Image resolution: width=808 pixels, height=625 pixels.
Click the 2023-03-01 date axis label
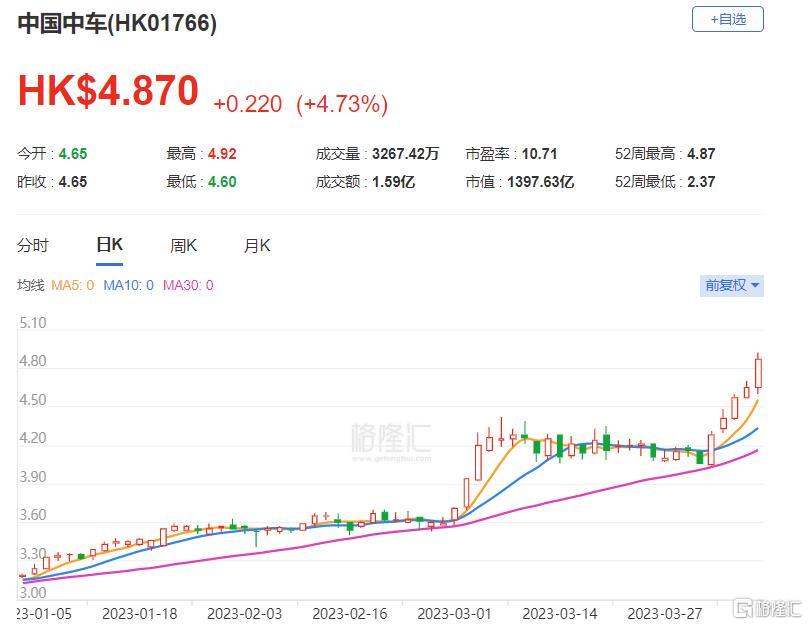coord(454,614)
